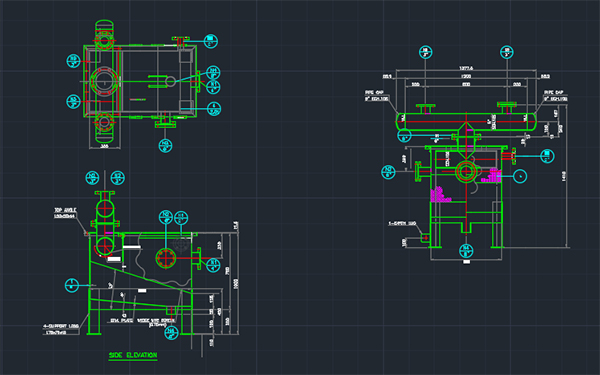The height and width of the screenshot is (375, 600).
Task: Select the 355 dimension below plan view
Action: coord(104,146)
